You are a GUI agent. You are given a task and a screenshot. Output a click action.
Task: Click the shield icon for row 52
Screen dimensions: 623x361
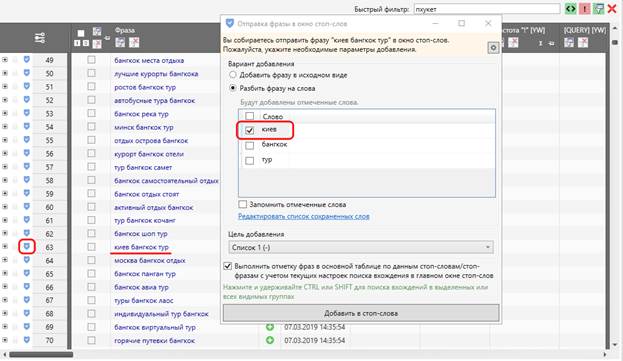pyautogui.click(x=27, y=100)
